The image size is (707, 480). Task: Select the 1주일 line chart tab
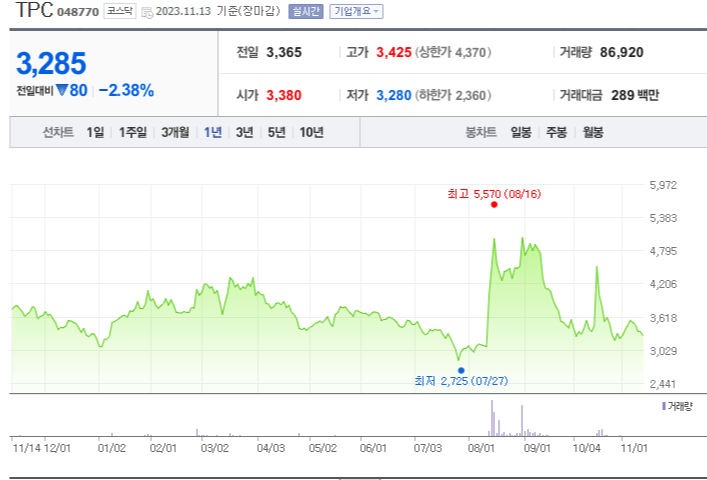click(x=133, y=132)
